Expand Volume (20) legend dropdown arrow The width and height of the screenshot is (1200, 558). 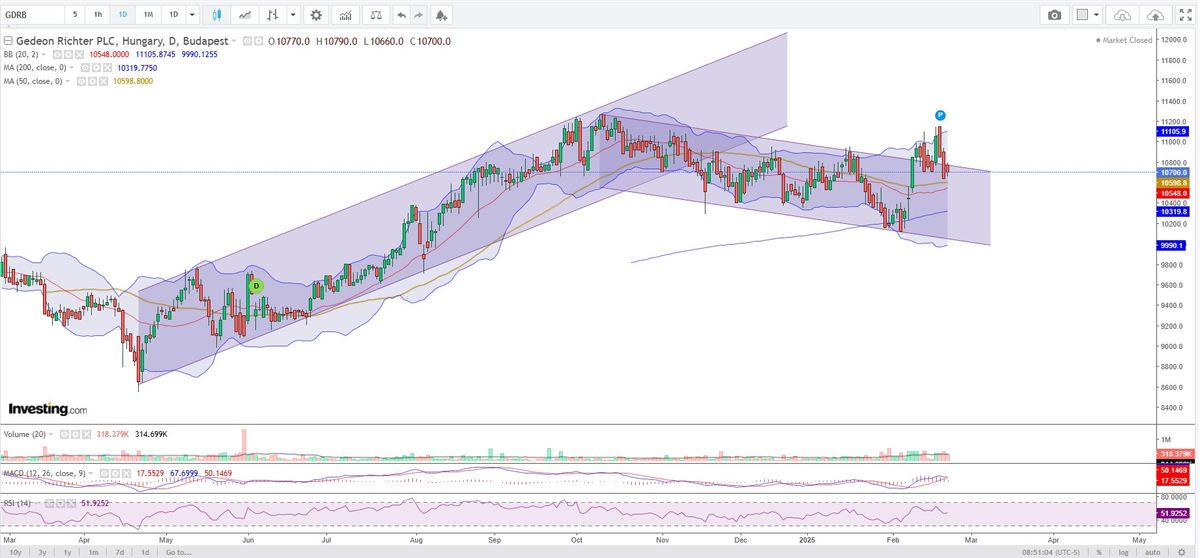coord(50,434)
